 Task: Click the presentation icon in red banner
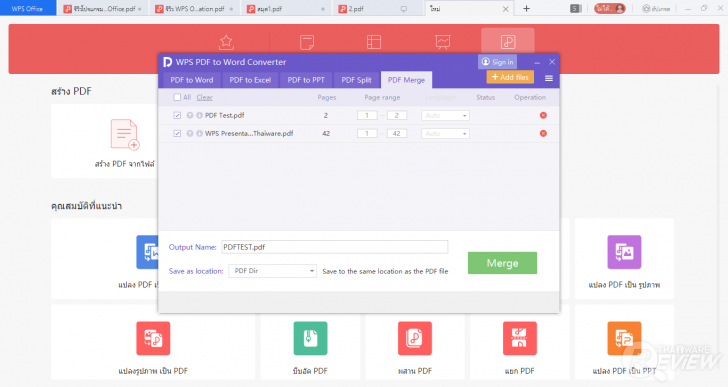click(x=442, y=42)
